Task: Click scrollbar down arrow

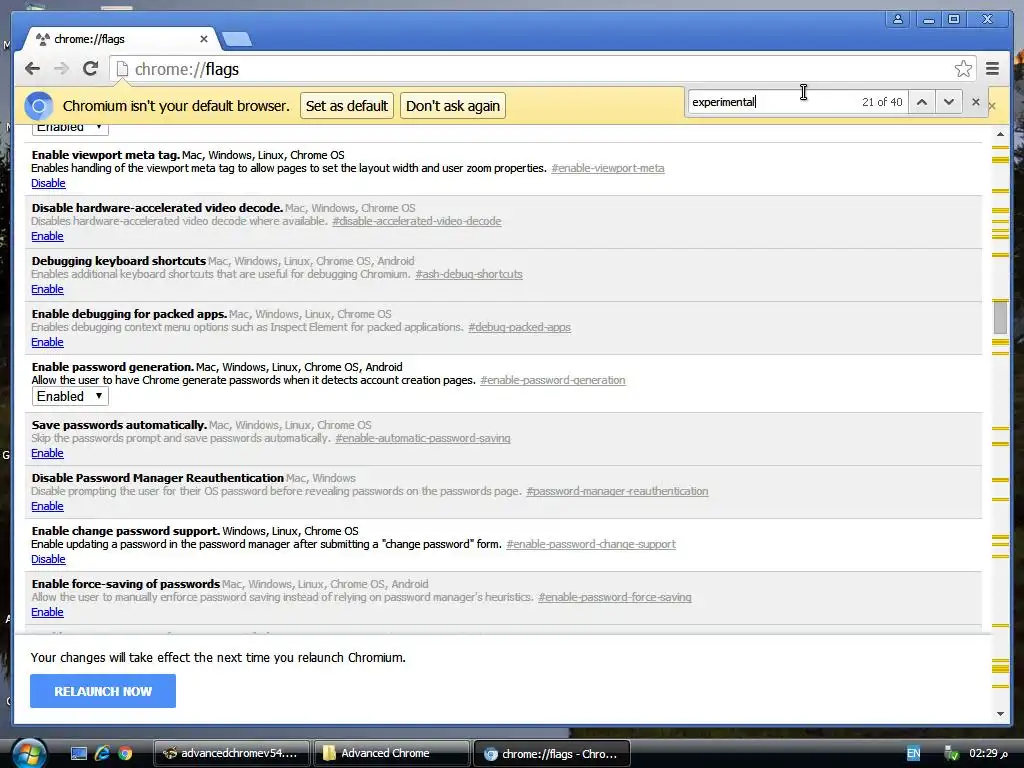Action: (x=1000, y=714)
